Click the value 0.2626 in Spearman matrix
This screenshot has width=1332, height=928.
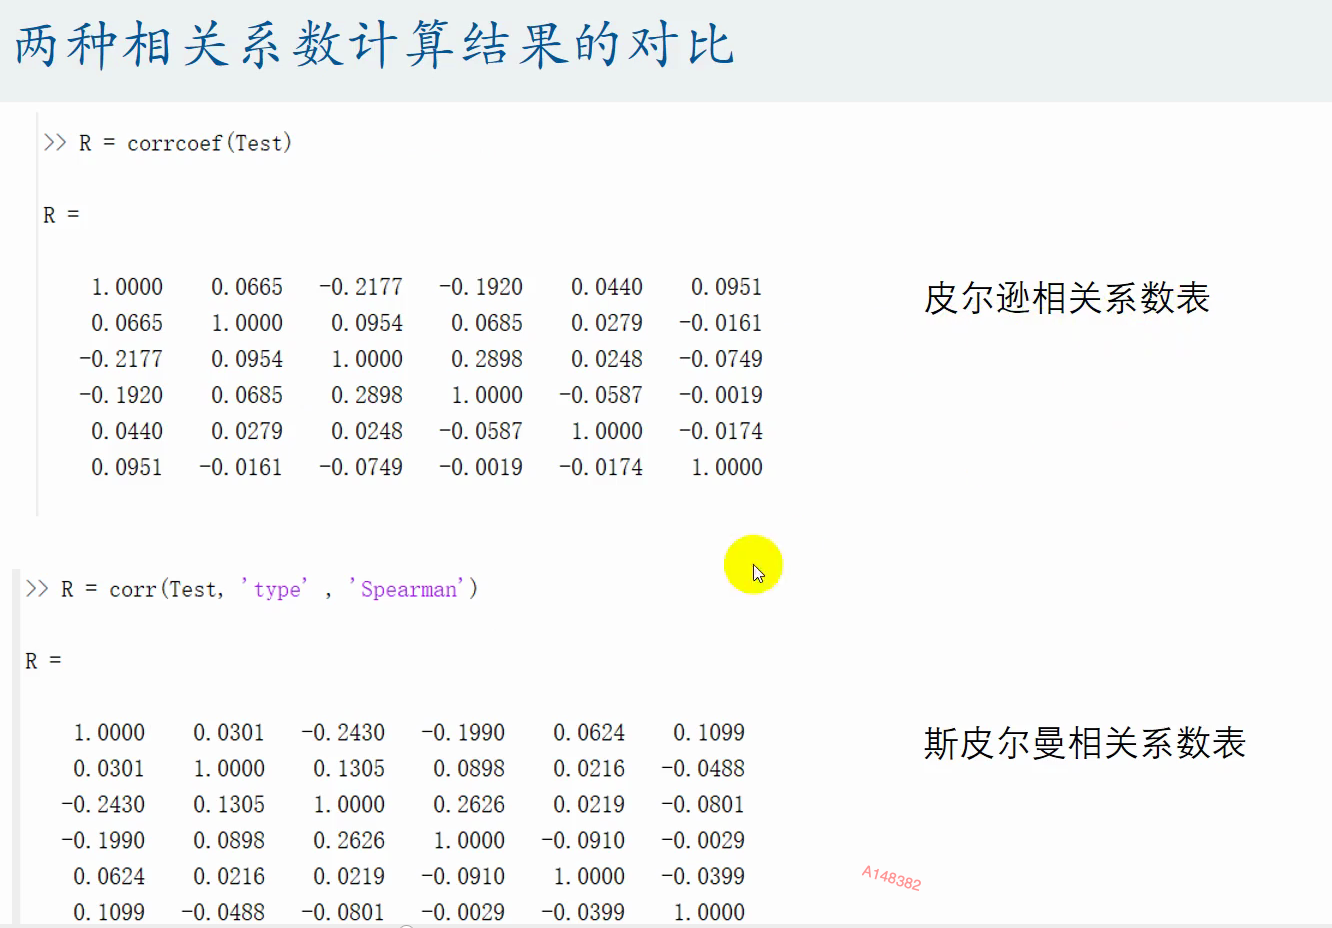click(466, 804)
